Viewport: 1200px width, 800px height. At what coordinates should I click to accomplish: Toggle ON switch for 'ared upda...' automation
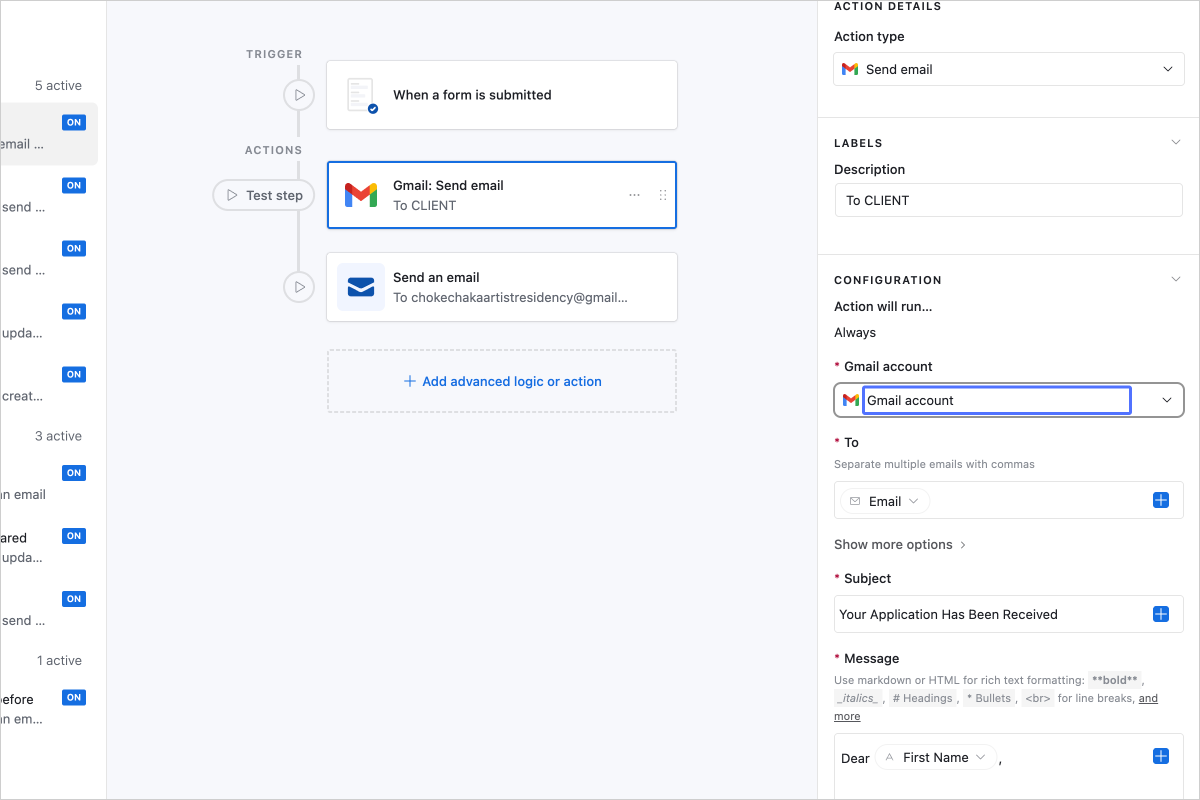74,536
